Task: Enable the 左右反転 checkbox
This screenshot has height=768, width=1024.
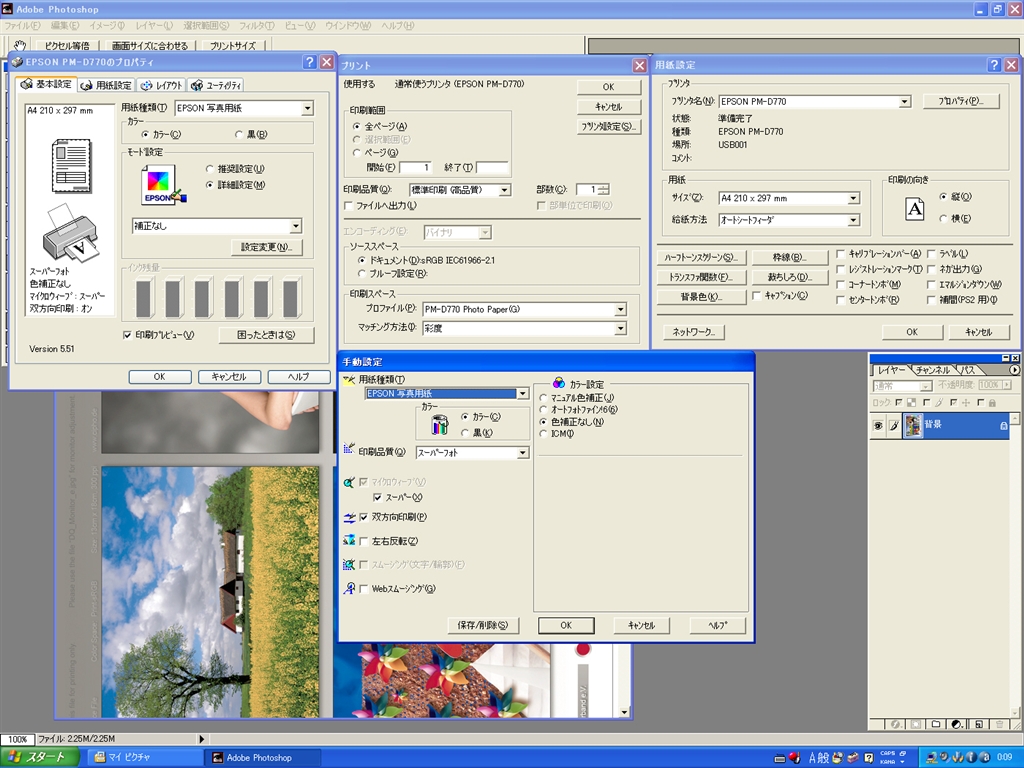Action: tap(364, 541)
